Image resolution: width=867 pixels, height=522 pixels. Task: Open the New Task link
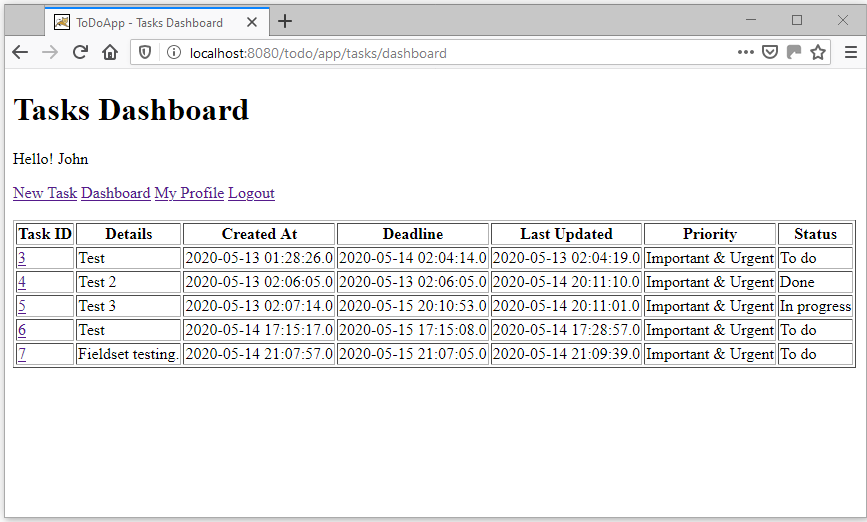coord(45,193)
